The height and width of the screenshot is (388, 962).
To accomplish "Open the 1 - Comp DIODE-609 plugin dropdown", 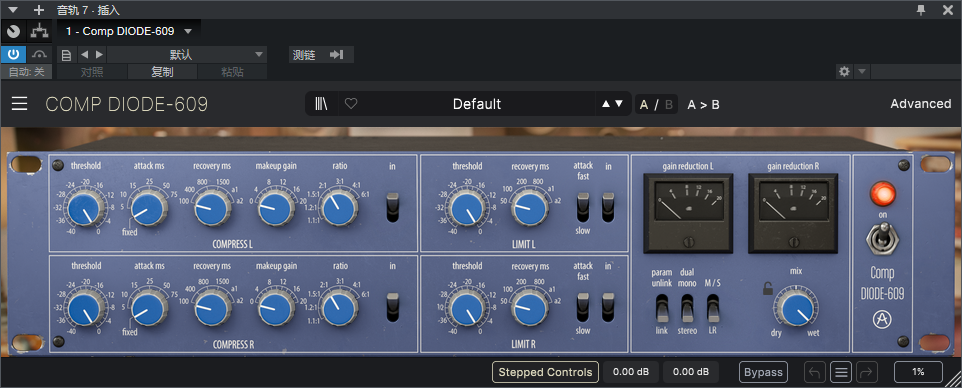I will click(129, 31).
